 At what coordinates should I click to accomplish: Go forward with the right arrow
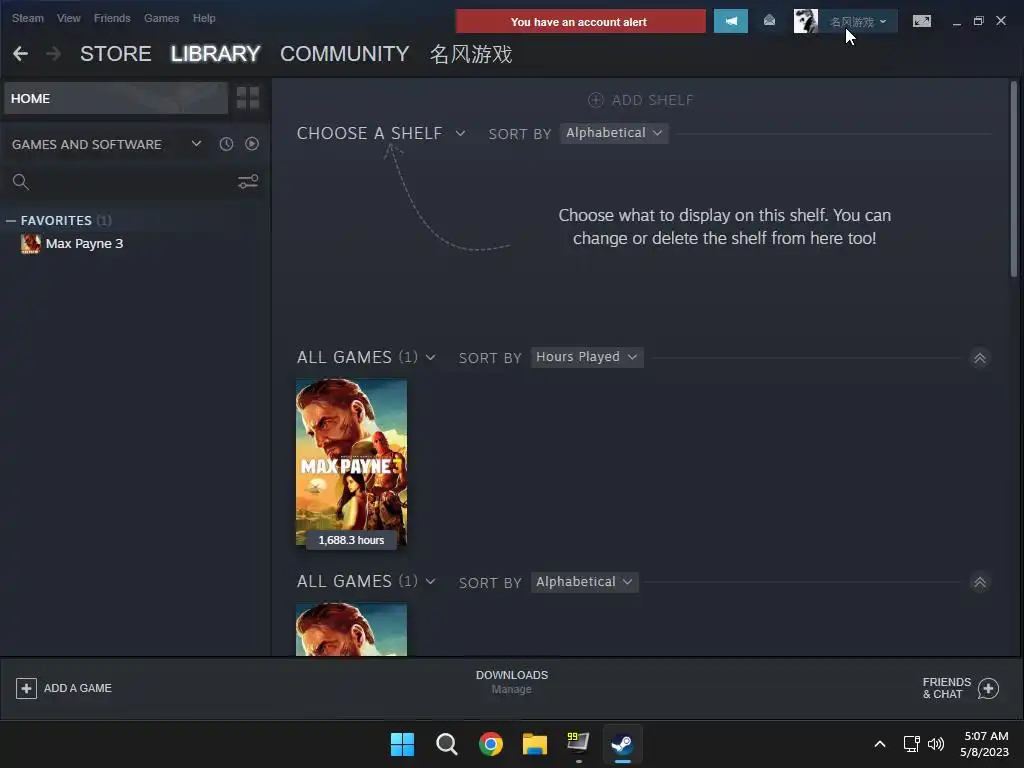[54, 54]
